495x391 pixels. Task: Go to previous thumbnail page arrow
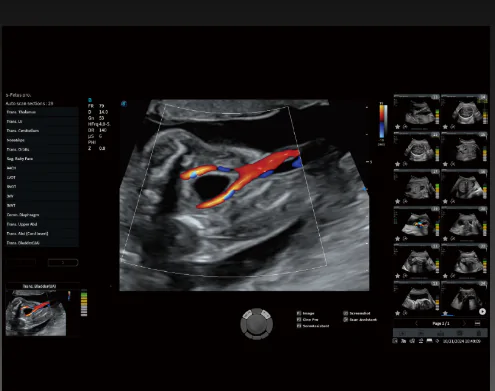[417, 323]
